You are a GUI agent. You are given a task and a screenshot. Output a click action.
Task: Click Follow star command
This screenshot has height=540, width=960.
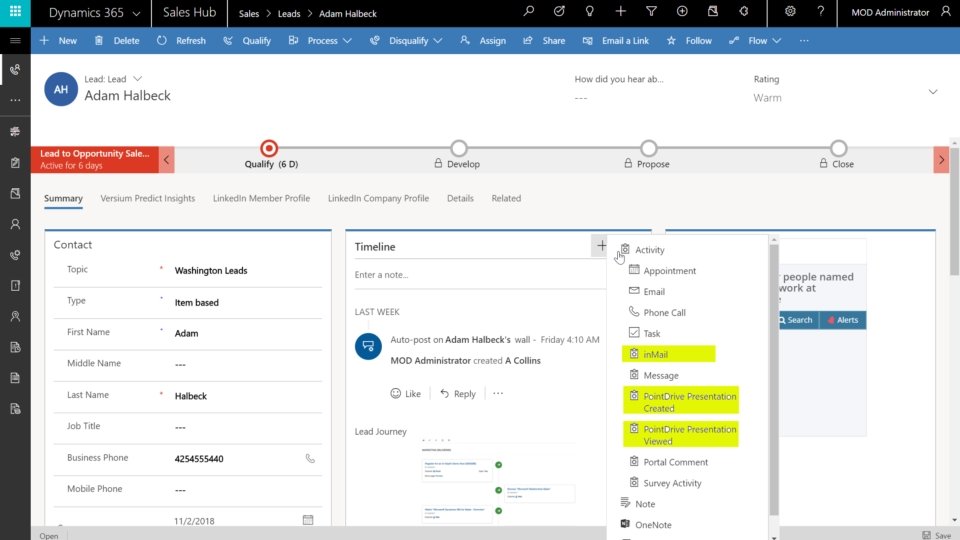coord(689,40)
